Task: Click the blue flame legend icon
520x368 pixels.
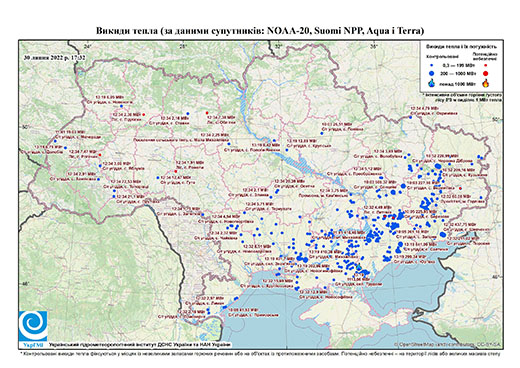Action: pyautogui.click(x=432, y=83)
